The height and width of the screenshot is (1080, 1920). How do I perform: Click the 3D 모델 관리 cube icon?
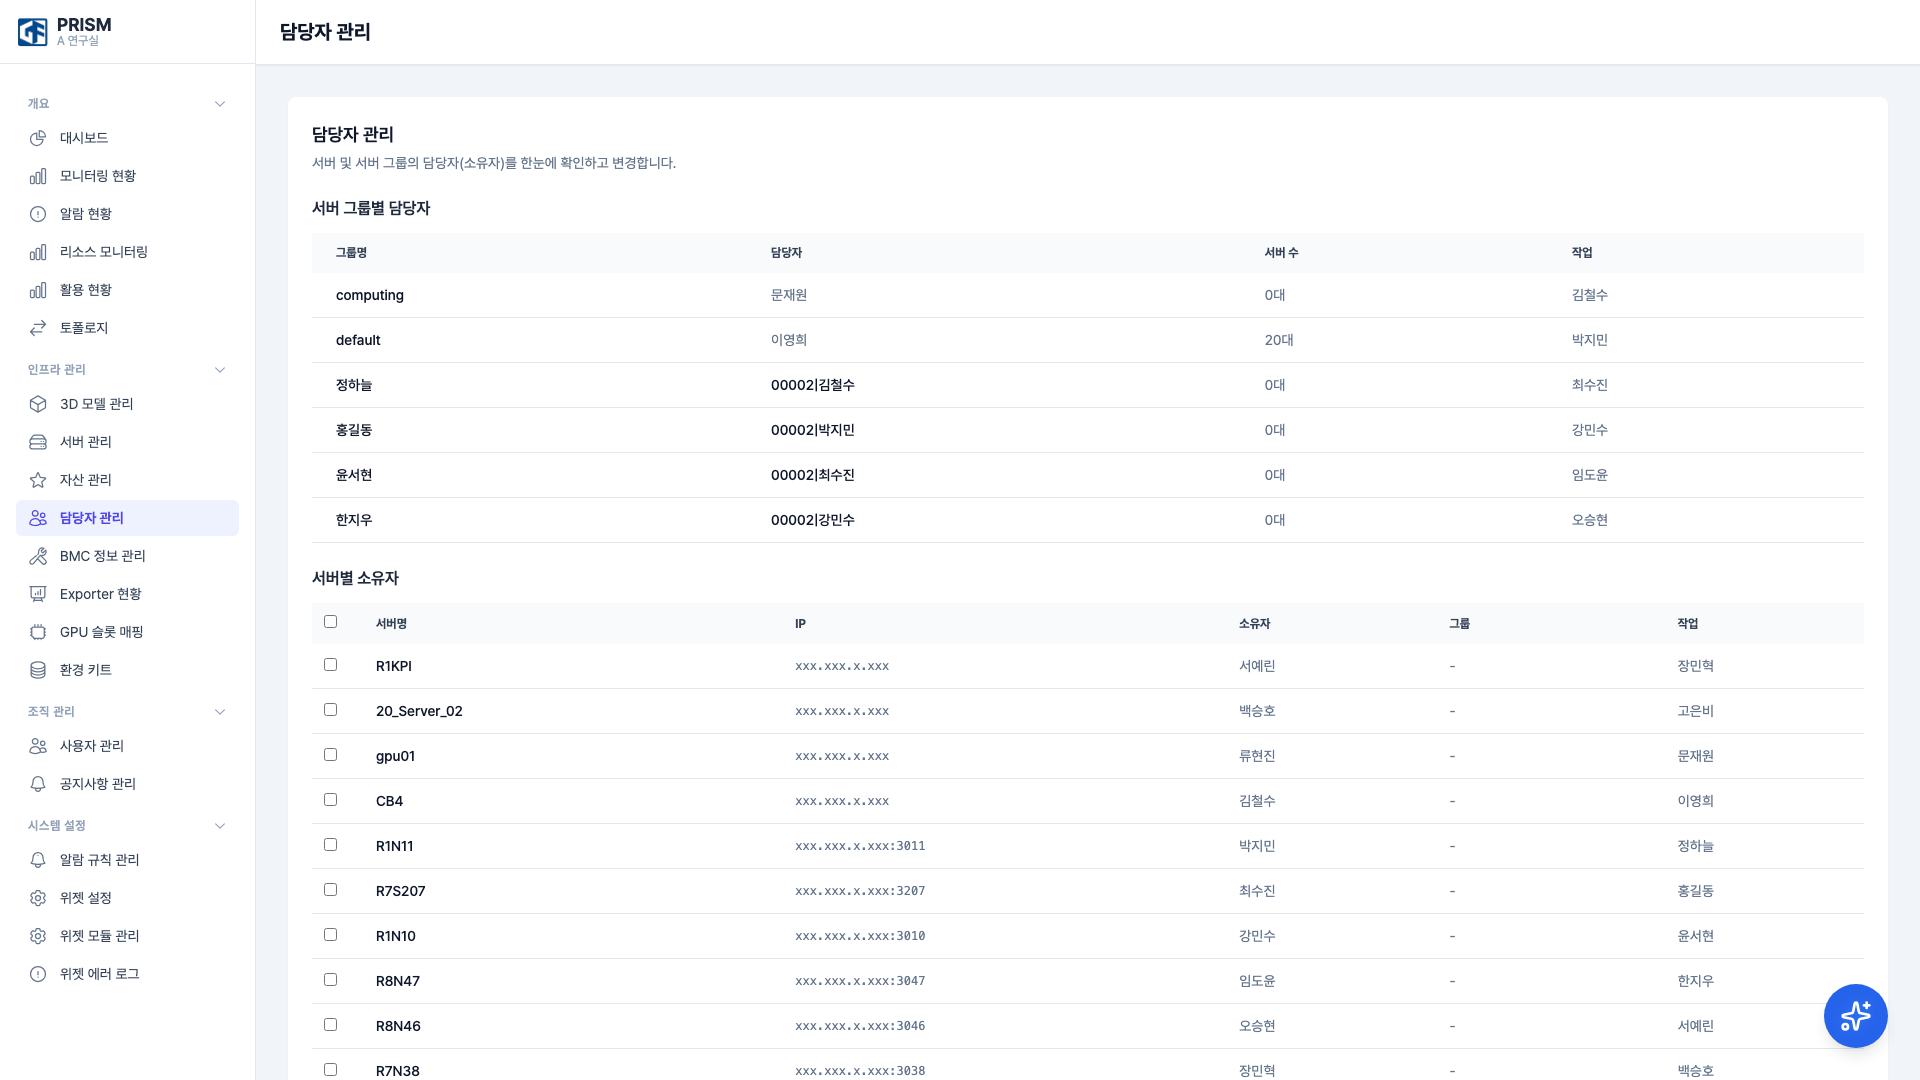pyautogui.click(x=38, y=404)
